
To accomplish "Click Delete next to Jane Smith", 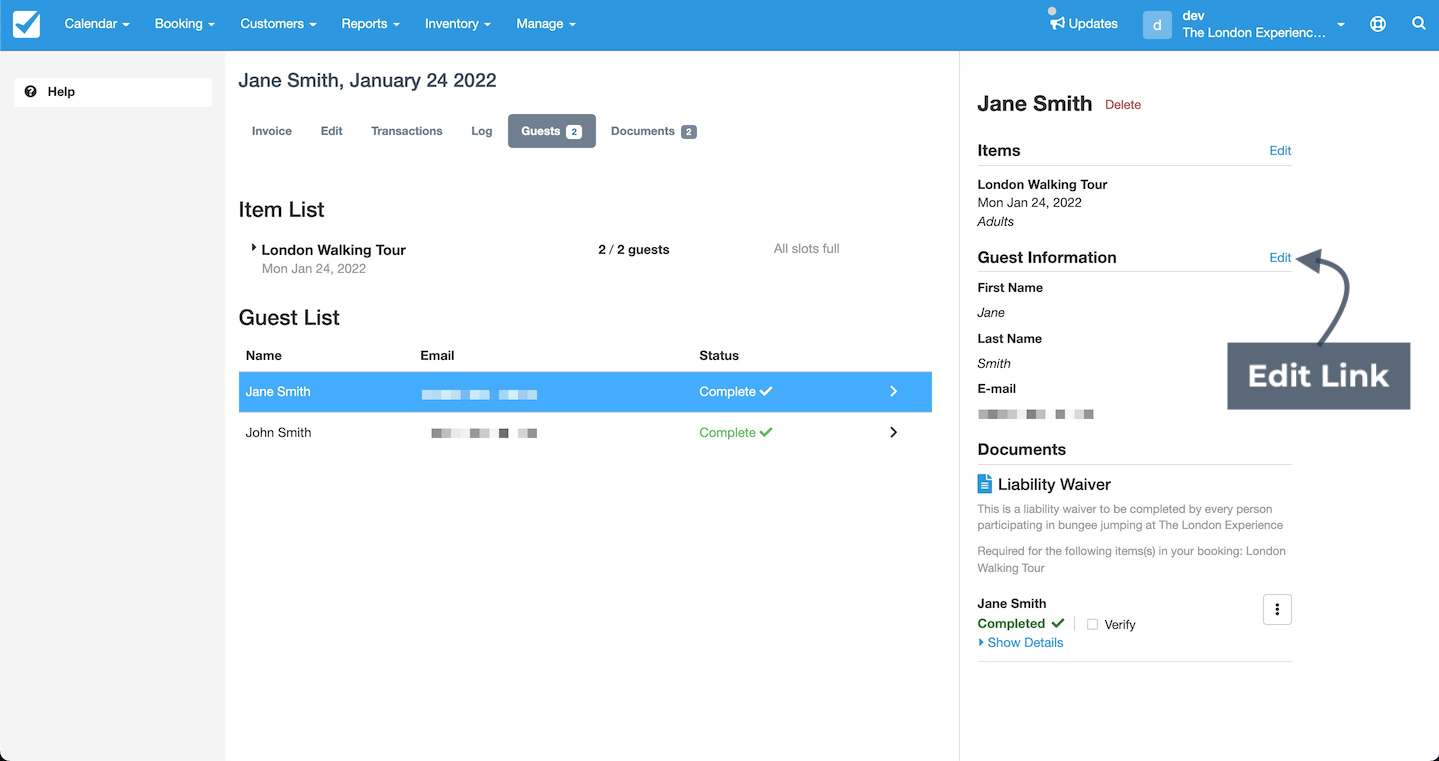I will pyautogui.click(x=1123, y=105).
